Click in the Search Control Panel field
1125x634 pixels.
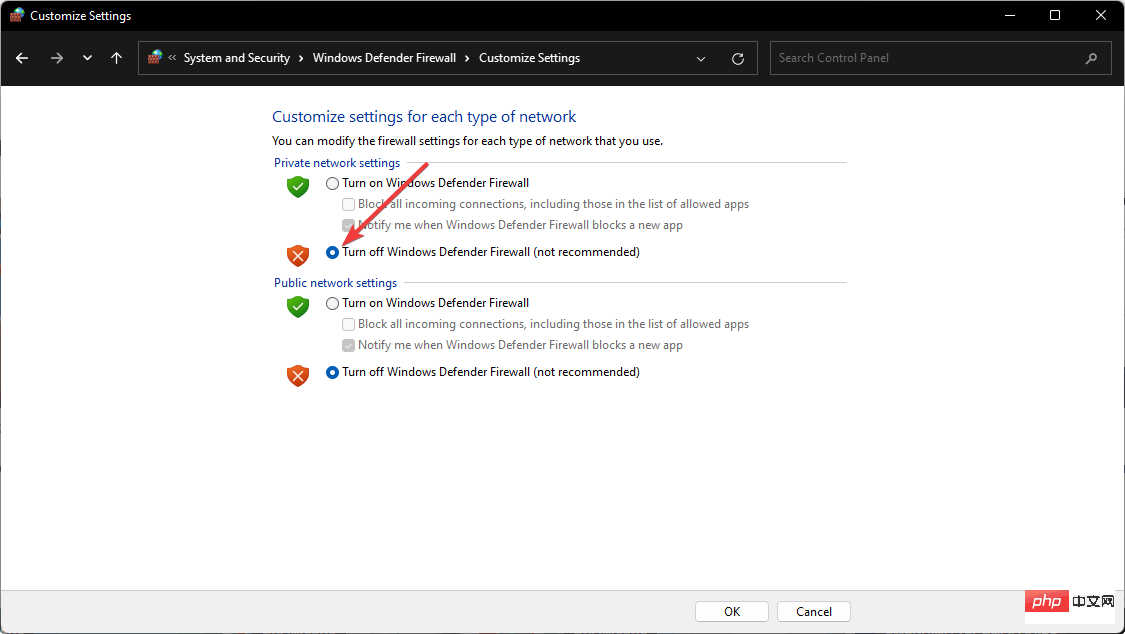pyautogui.click(x=925, y=58)
